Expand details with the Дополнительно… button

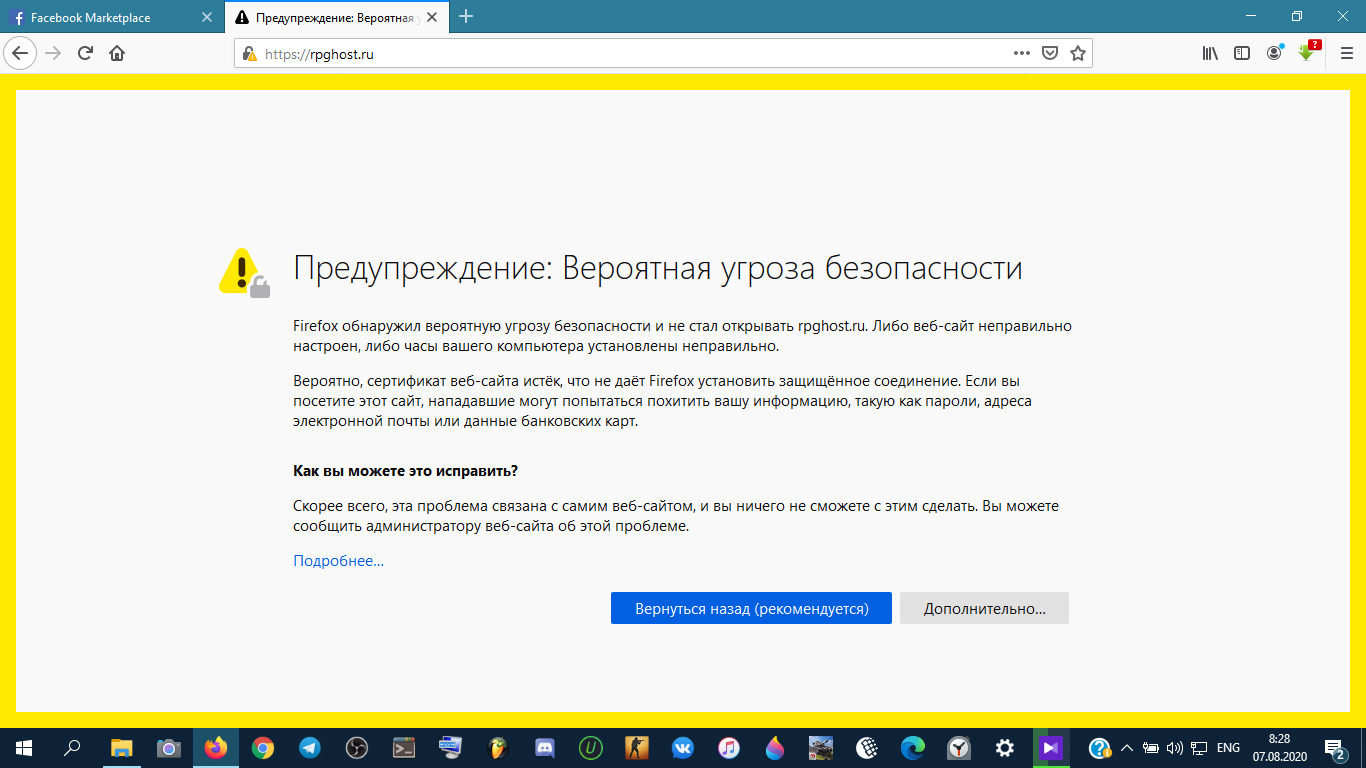coord(984,608)
